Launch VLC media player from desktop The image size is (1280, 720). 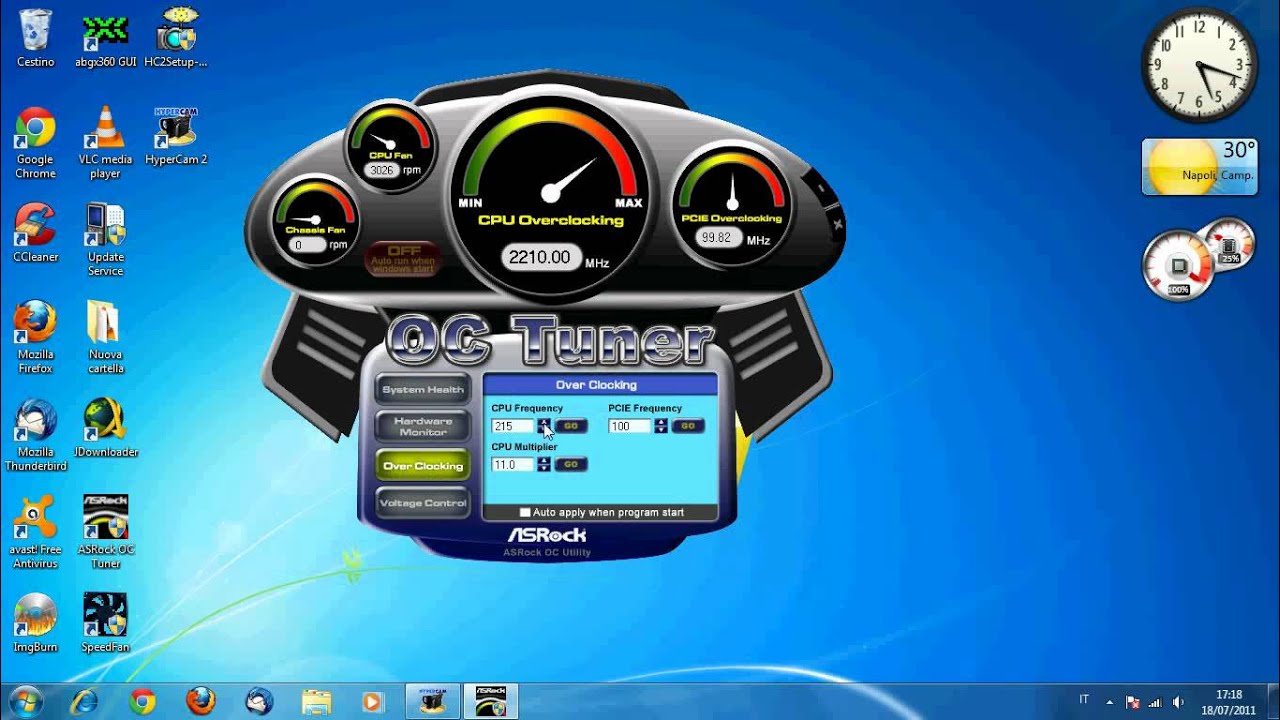coord(105,143)
